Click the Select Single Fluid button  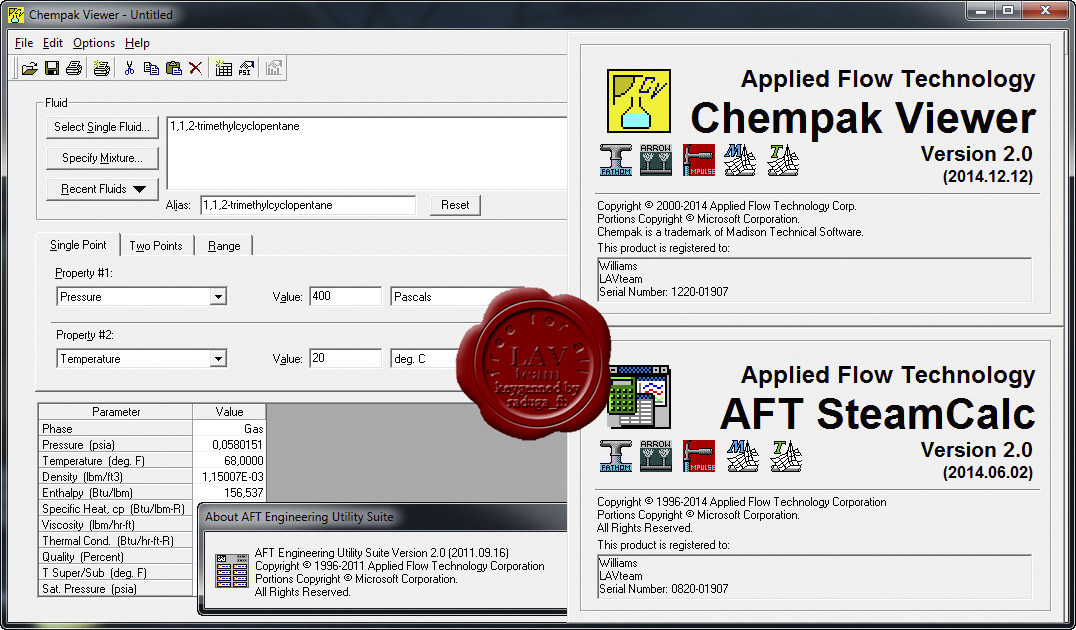coord(102,126)
